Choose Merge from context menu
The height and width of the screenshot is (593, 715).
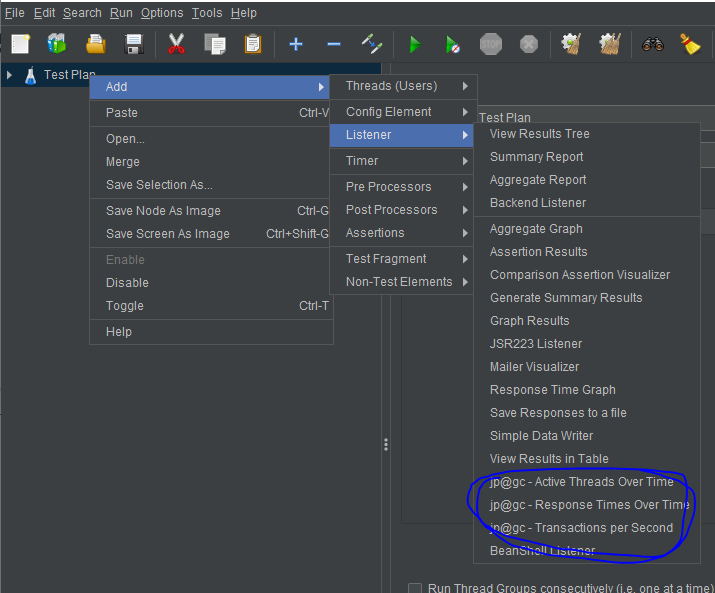210,162
